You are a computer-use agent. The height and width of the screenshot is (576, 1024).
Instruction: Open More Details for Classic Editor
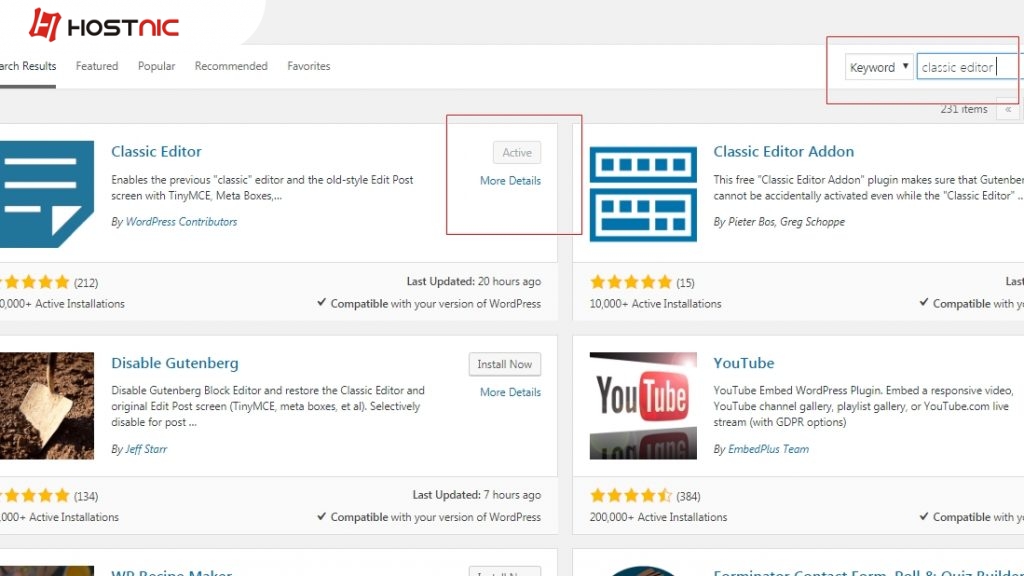click(510, 181)
